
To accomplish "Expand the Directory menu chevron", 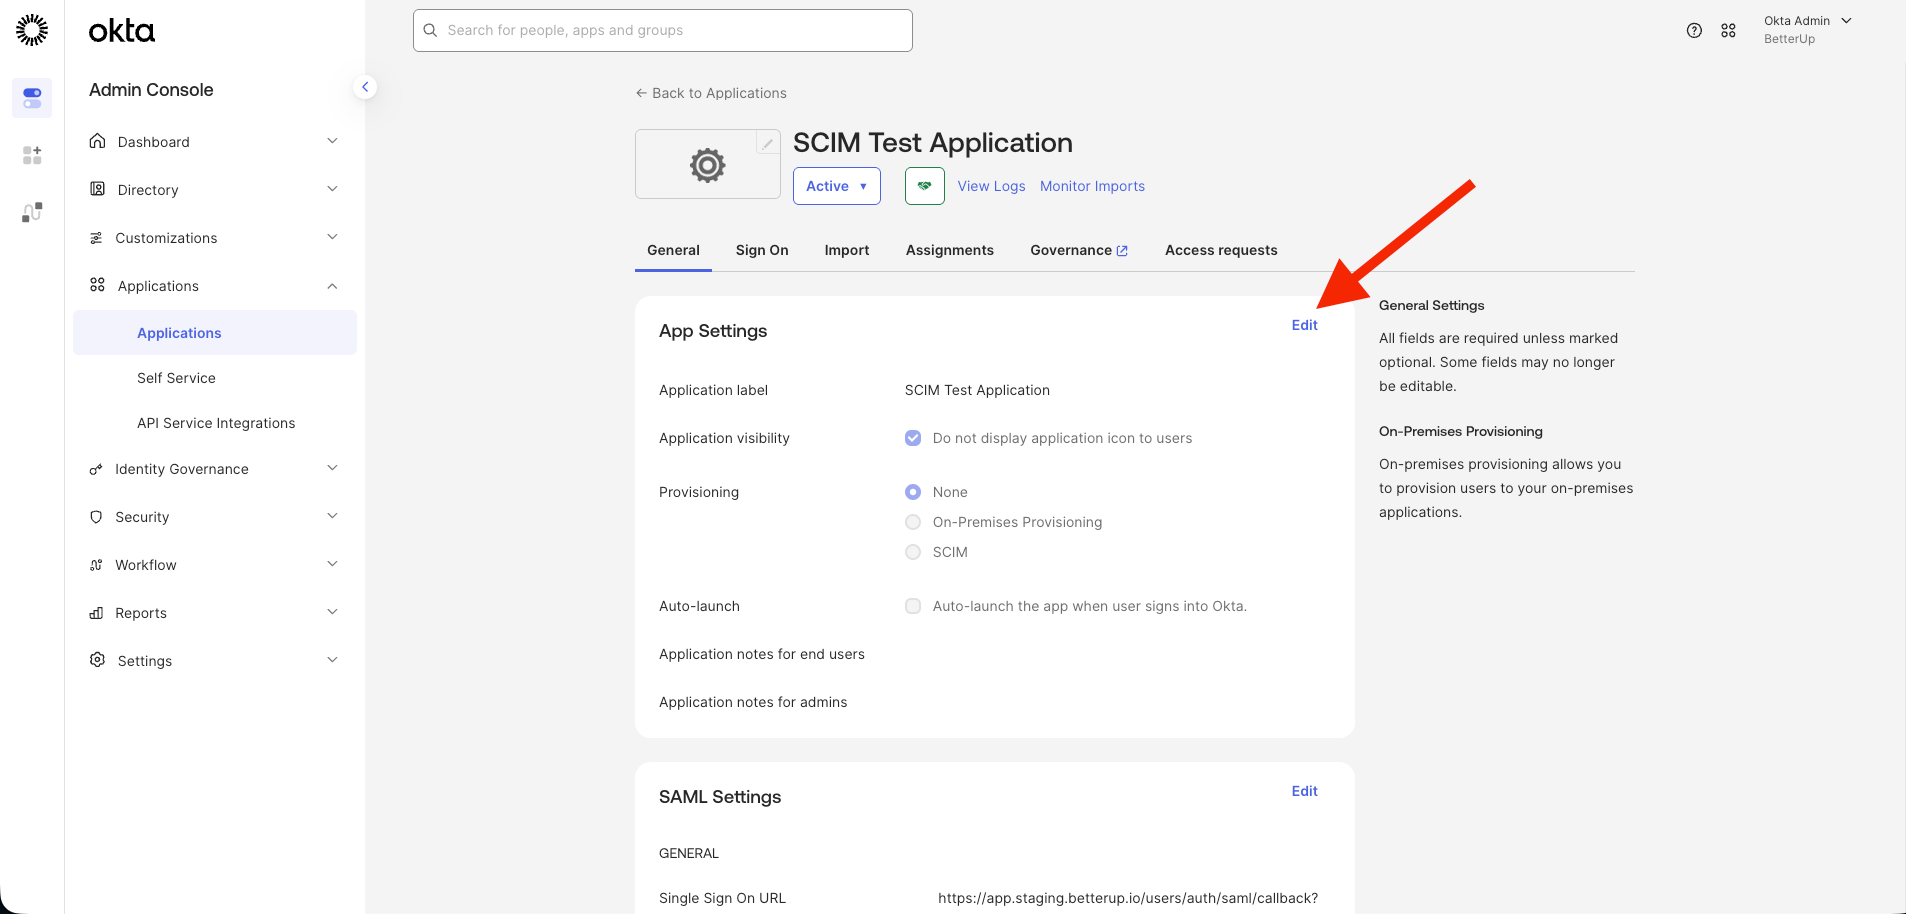I will pyautogui.click(x=332, y=189).
